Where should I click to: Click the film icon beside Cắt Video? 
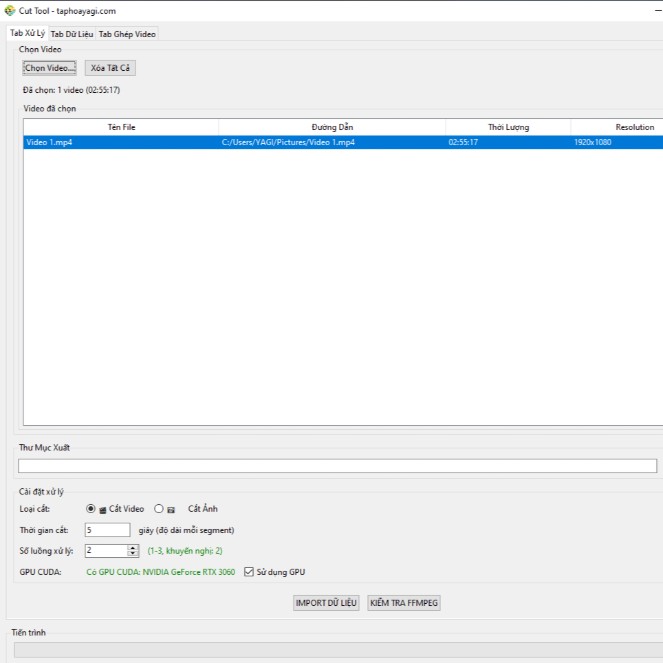pos(103,509)
